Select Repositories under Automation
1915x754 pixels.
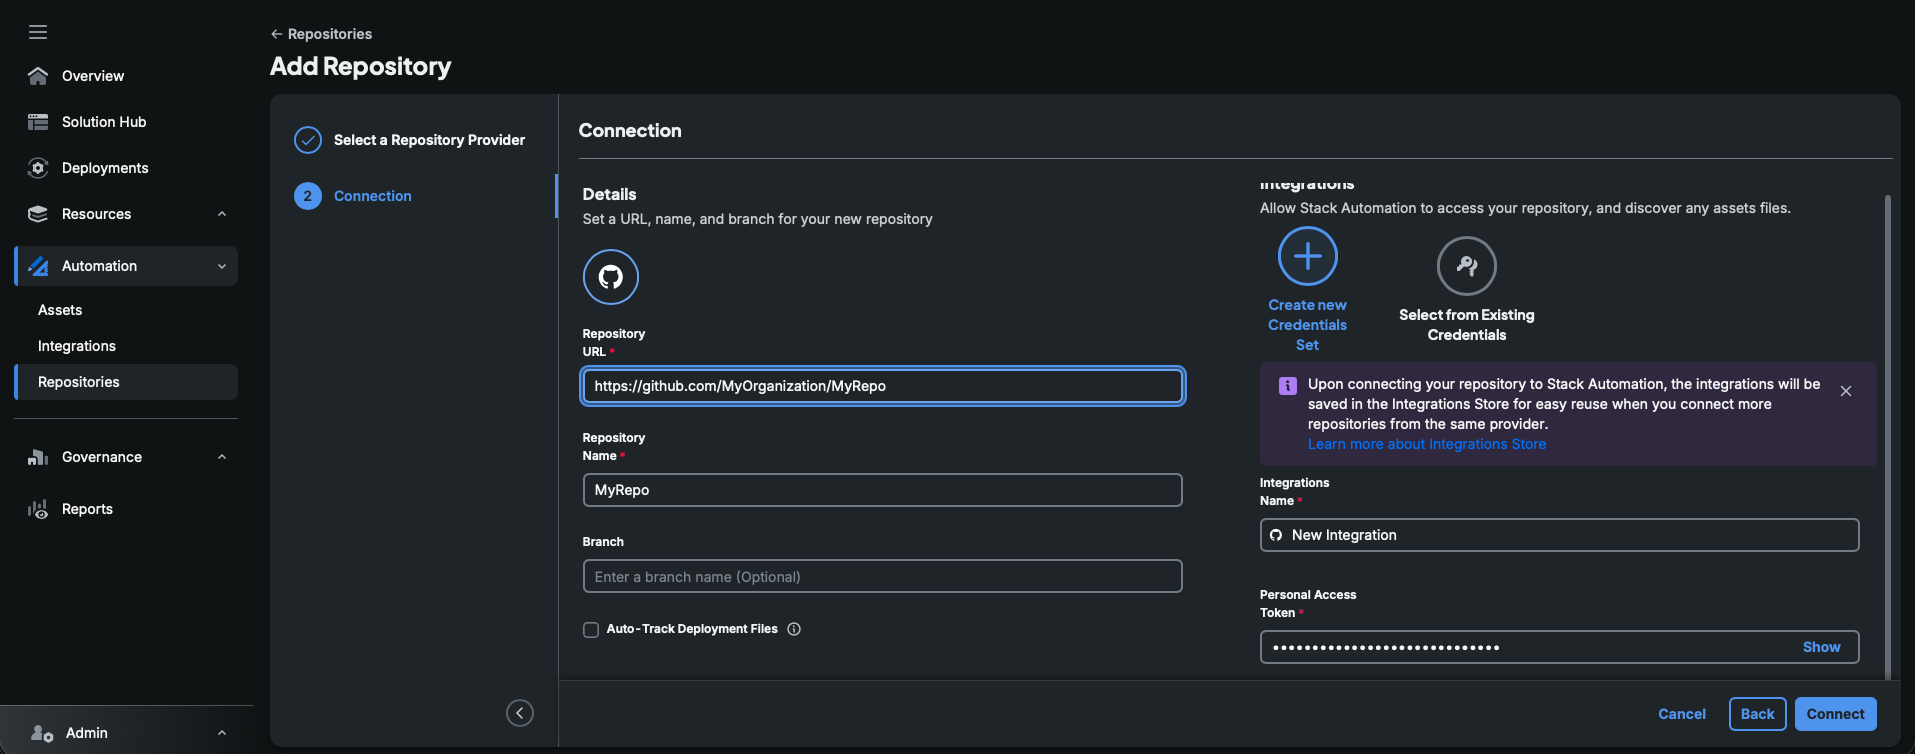pos(126,382)
